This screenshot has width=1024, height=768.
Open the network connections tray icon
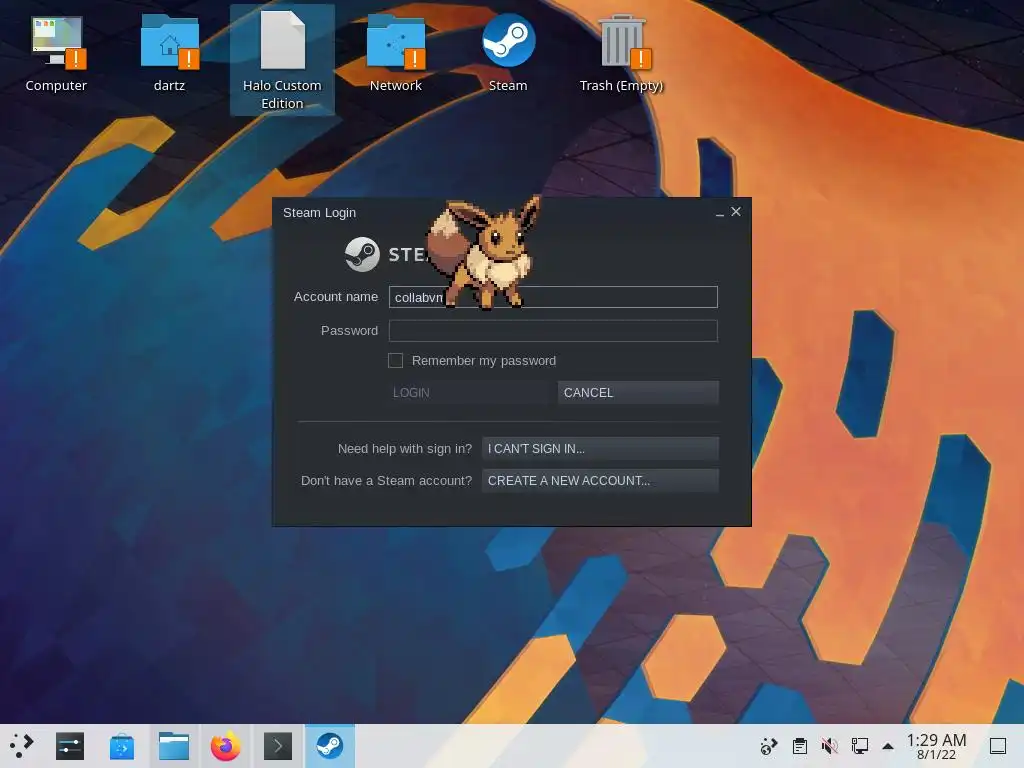click(859, 746)
